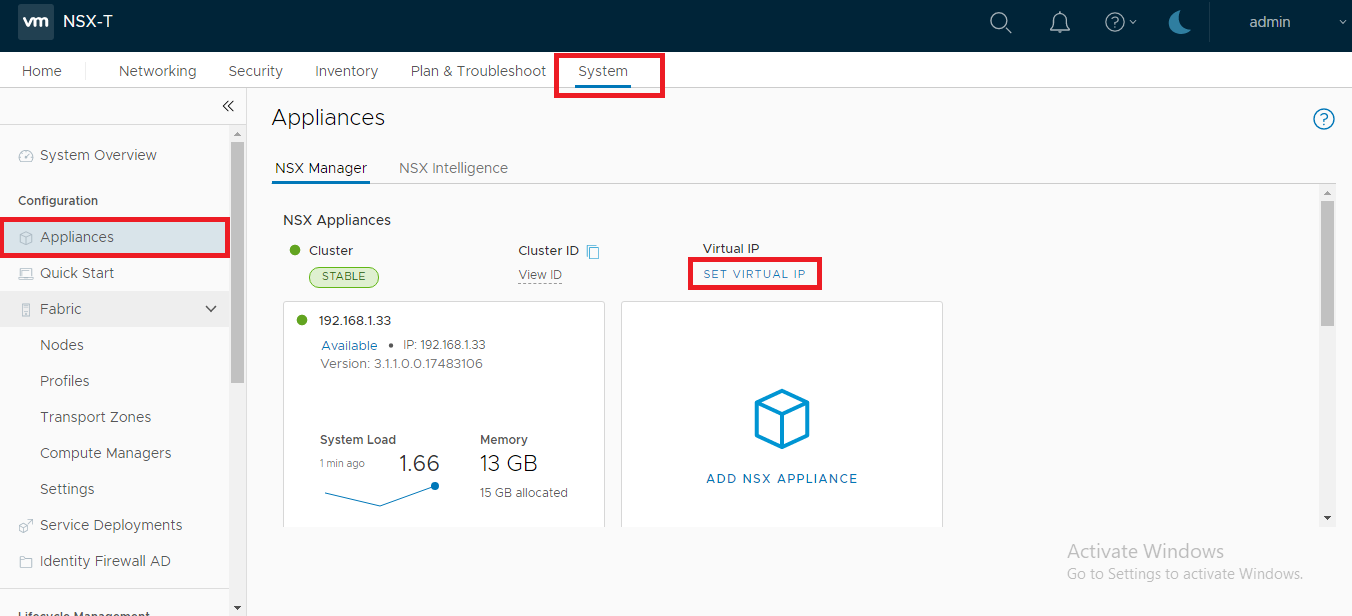
Task: Open System Overview in sidebar
Action: [x=98, y=155]
